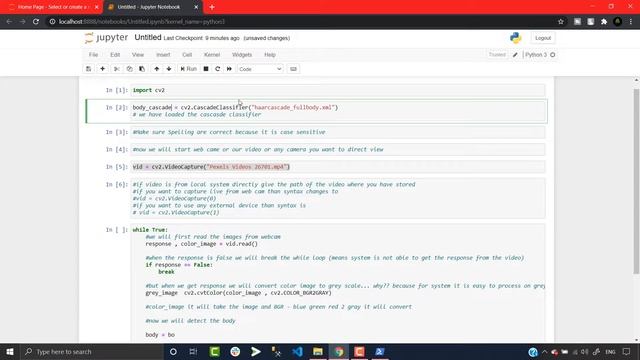The height and width of the screenshot is (360, 640).
Task: Click the page vertical scrollbar
Action: (x=636, y=181)
